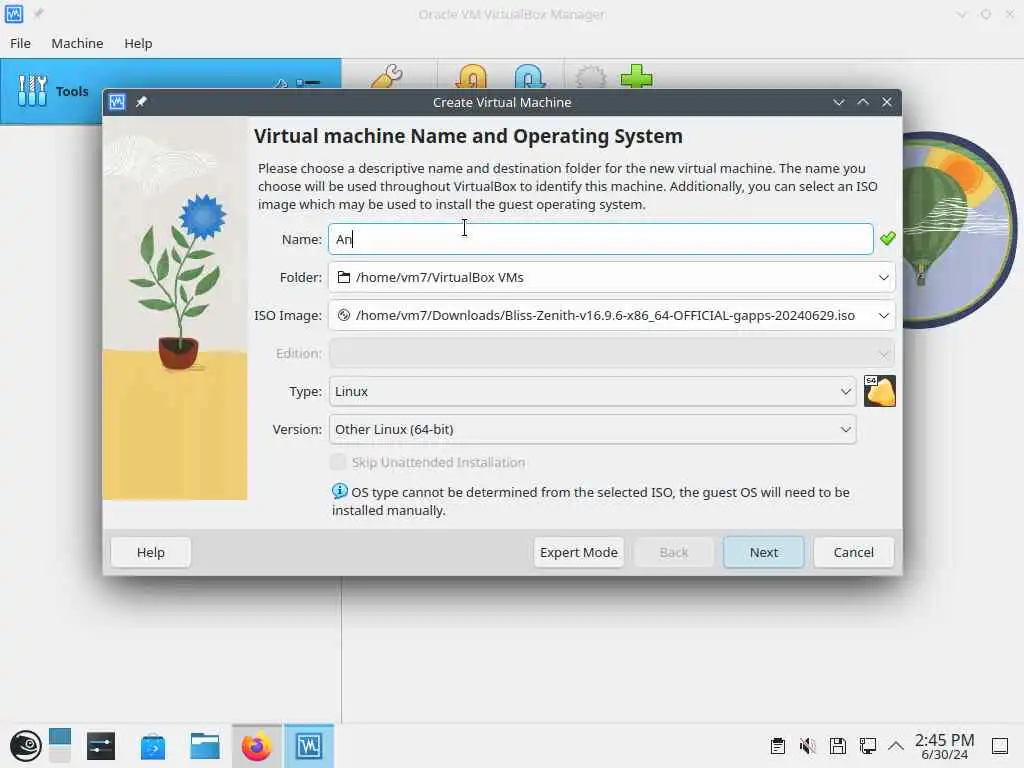Open the Help menu in menu bar
Screen dimensions: 1024x768
click(x=138, y=43)
